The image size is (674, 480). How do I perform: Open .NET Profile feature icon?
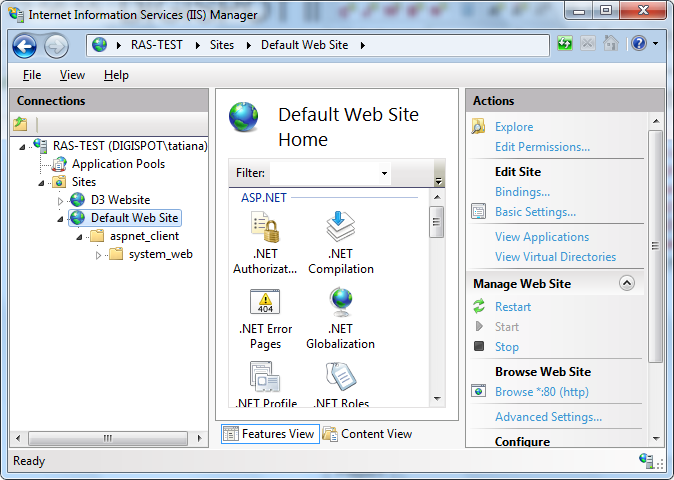pos(265,376)
